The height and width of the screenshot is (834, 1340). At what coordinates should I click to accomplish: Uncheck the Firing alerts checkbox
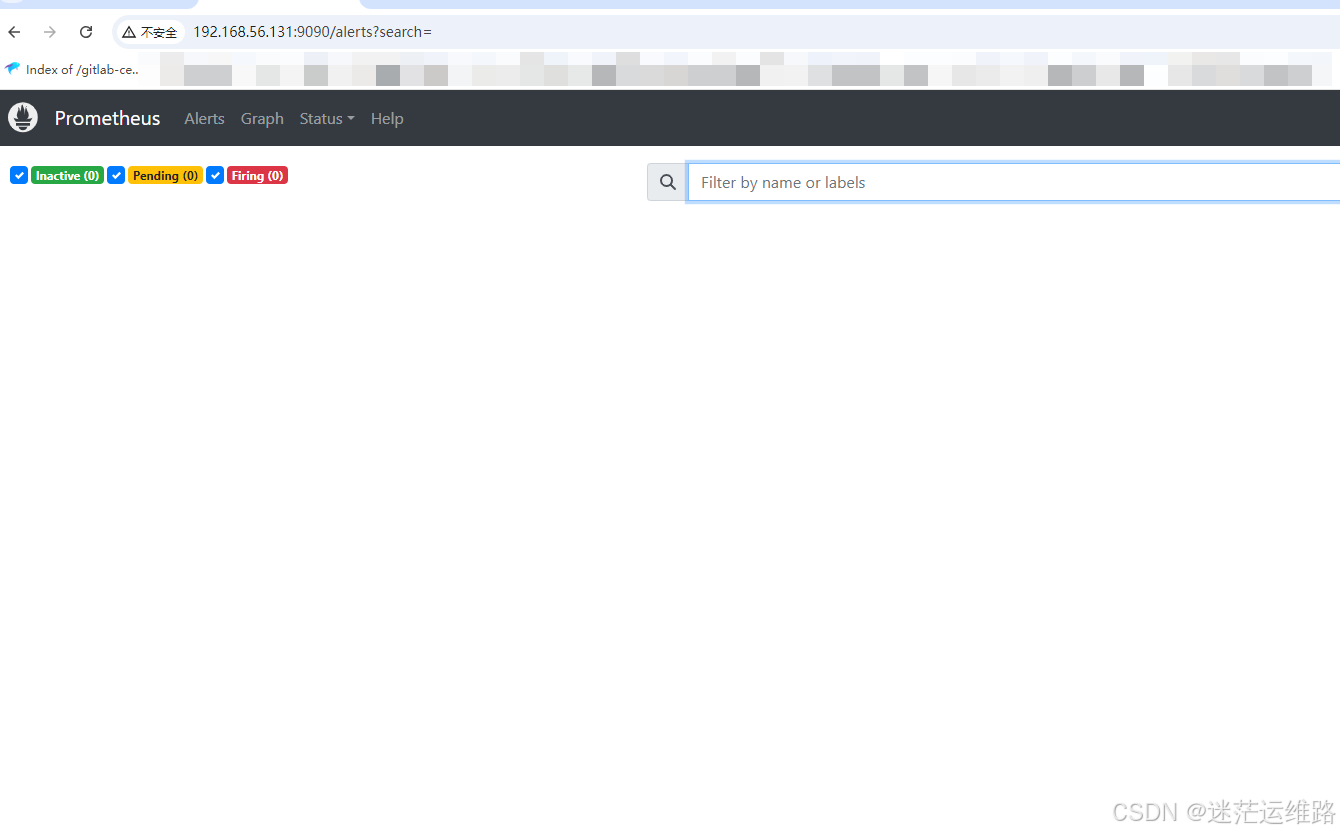click(215, 175)
